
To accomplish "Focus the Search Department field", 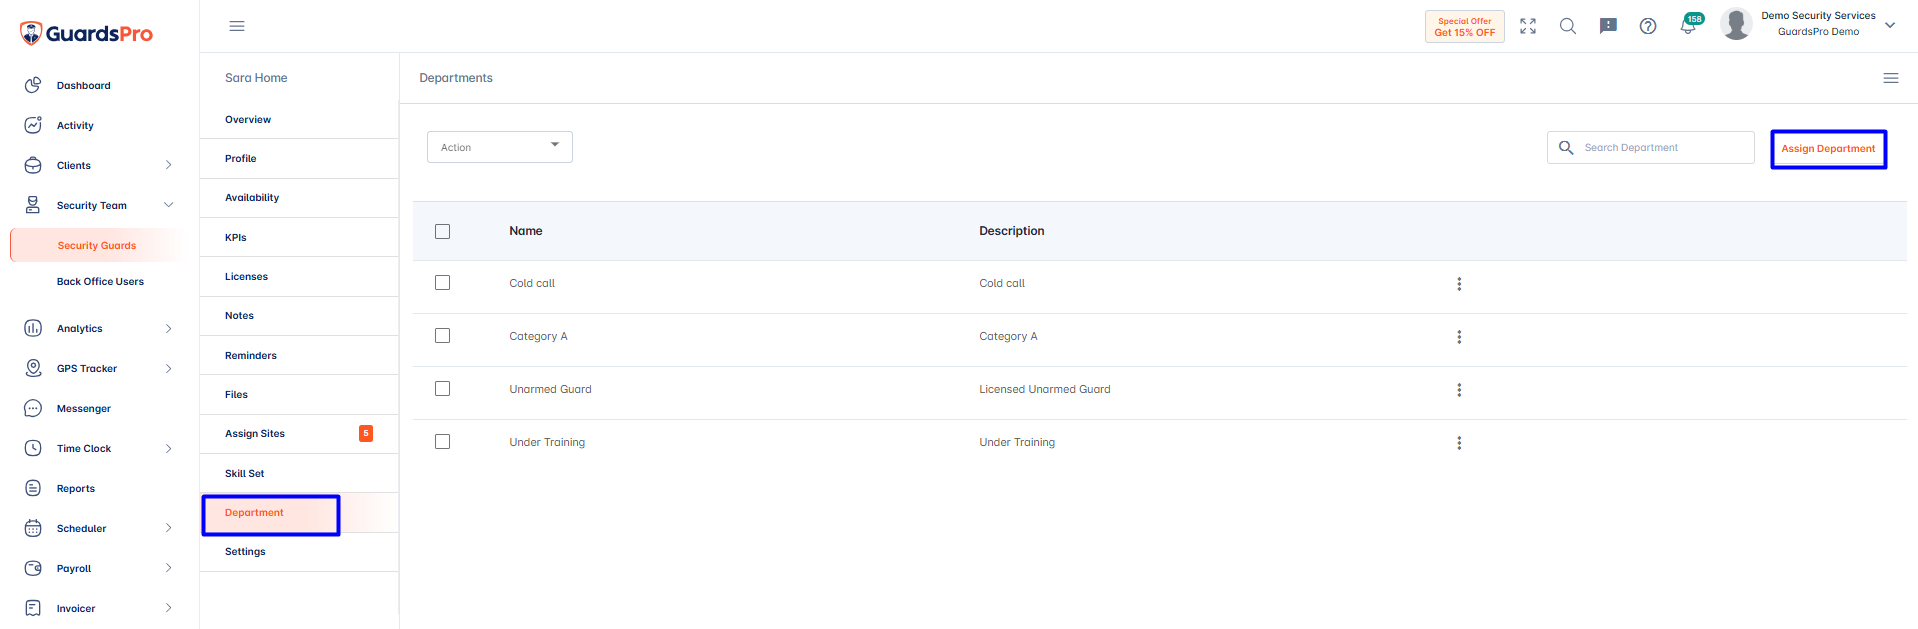I will 1651,147.
